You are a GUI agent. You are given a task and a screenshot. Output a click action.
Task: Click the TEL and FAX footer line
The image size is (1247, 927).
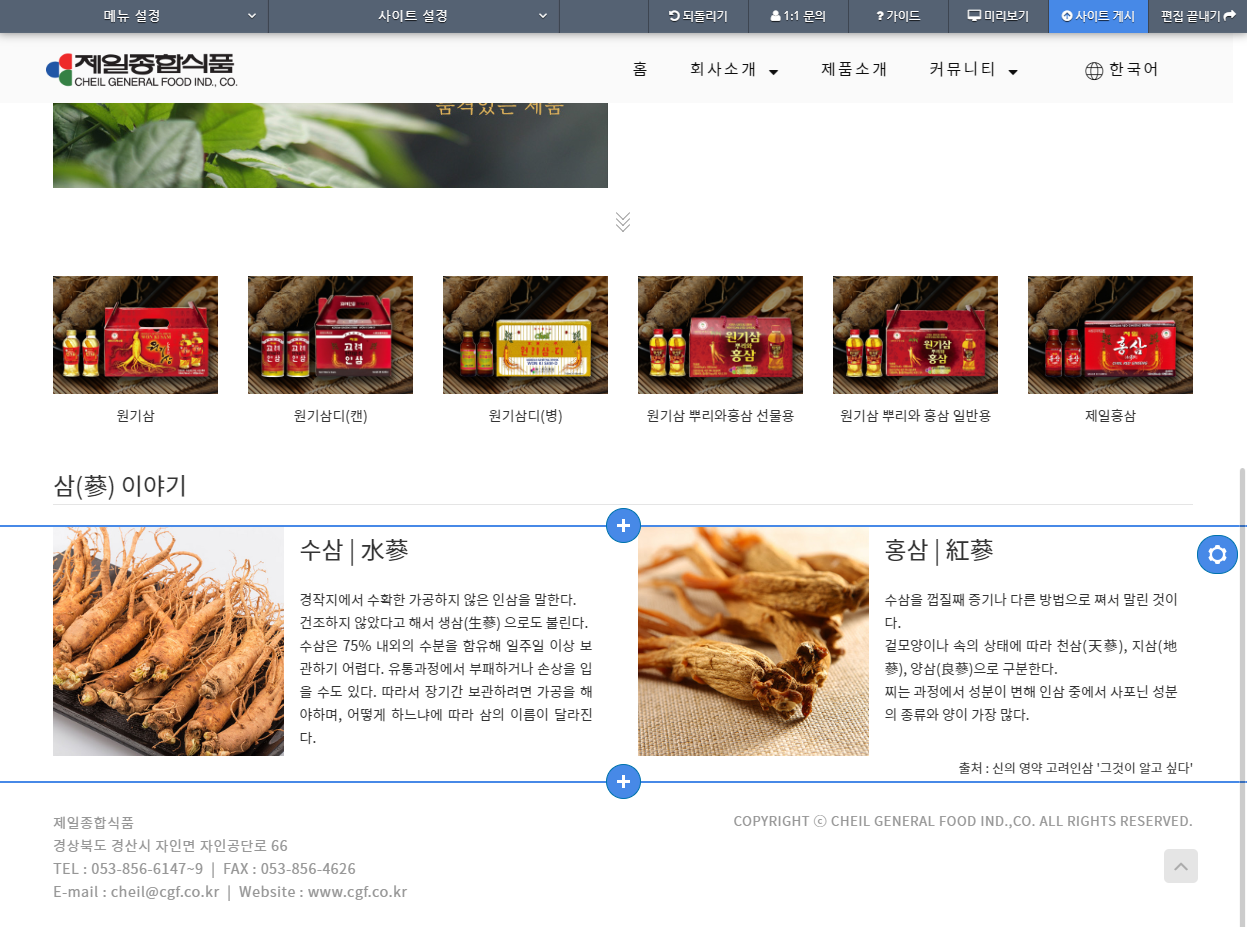[204, 869]
